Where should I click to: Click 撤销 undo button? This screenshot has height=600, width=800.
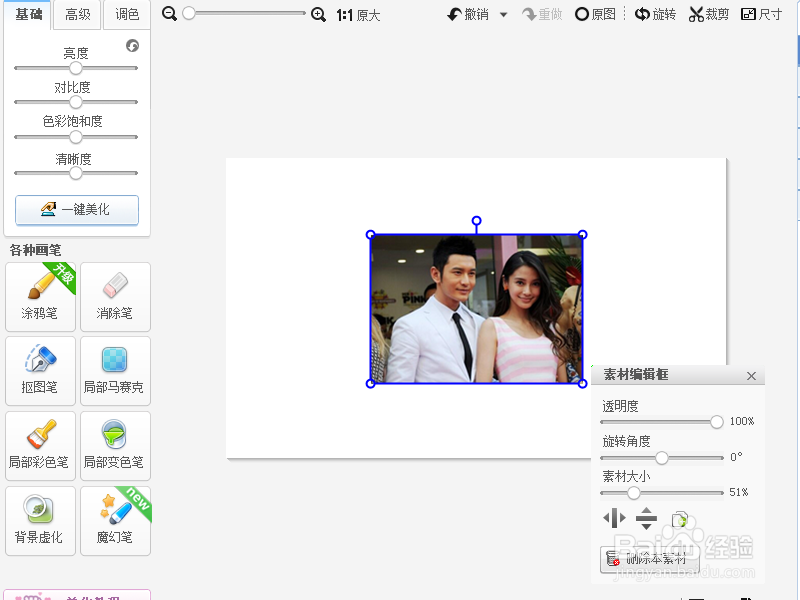(x=468, y=14)
